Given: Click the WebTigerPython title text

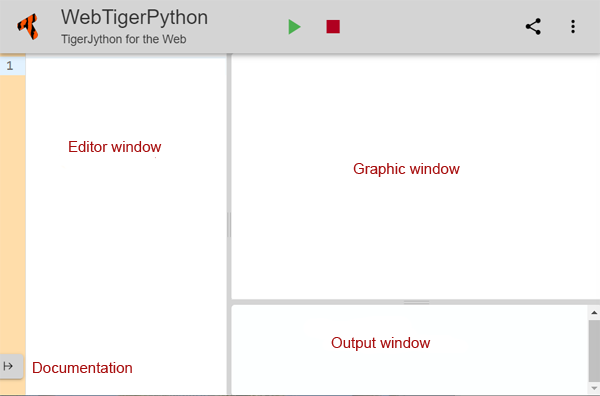Looking at the screenshot, I should coord(134,18).
